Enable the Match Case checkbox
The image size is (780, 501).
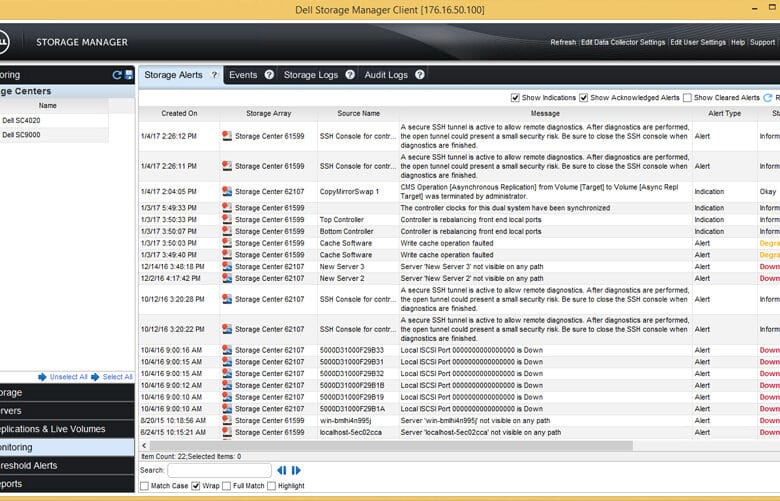[145, 486]
